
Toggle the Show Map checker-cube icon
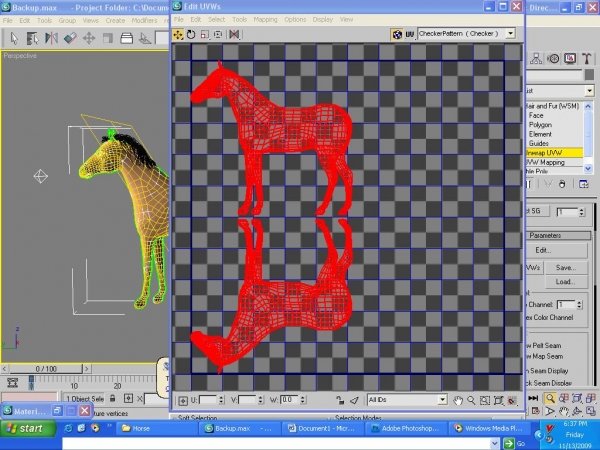397,34
